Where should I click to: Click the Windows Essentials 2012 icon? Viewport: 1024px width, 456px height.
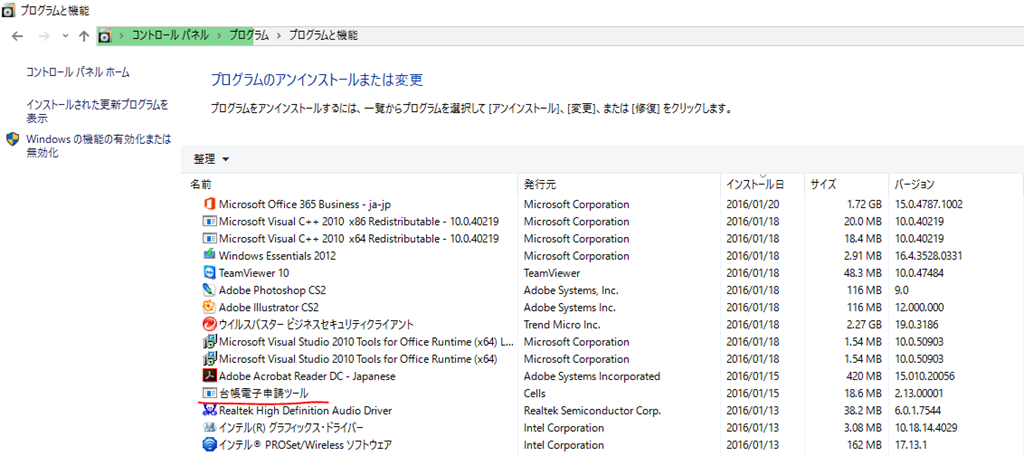click(x=209, y=255)
